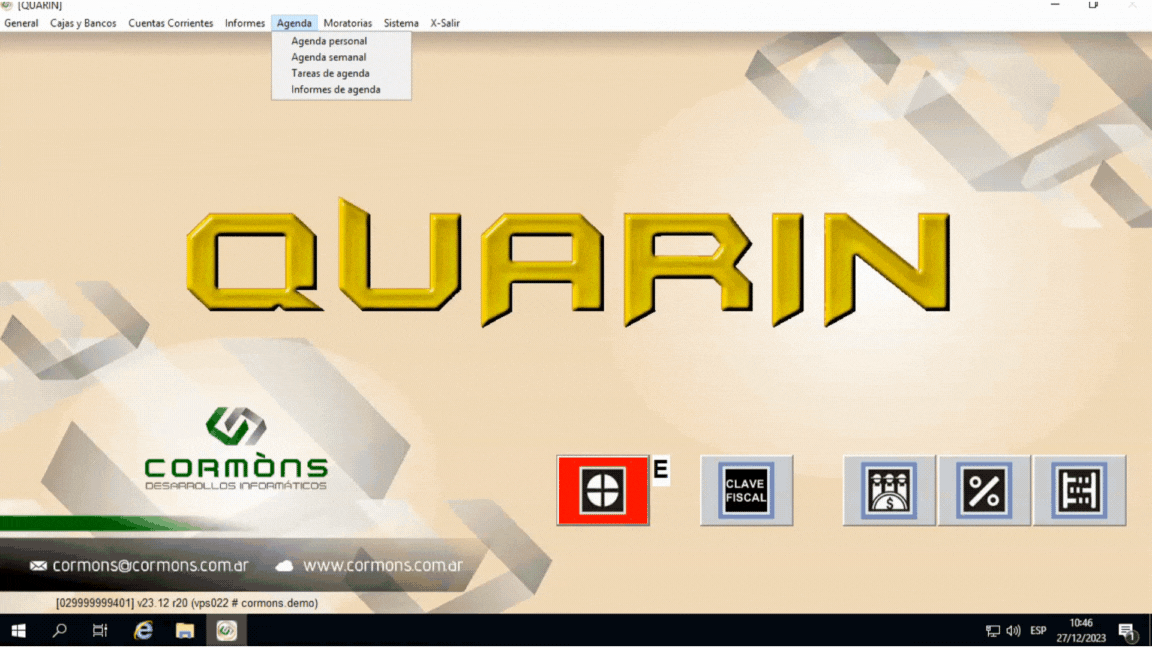
Task: Click the abacus calculator icon
Action: (x=1079, y=491)
